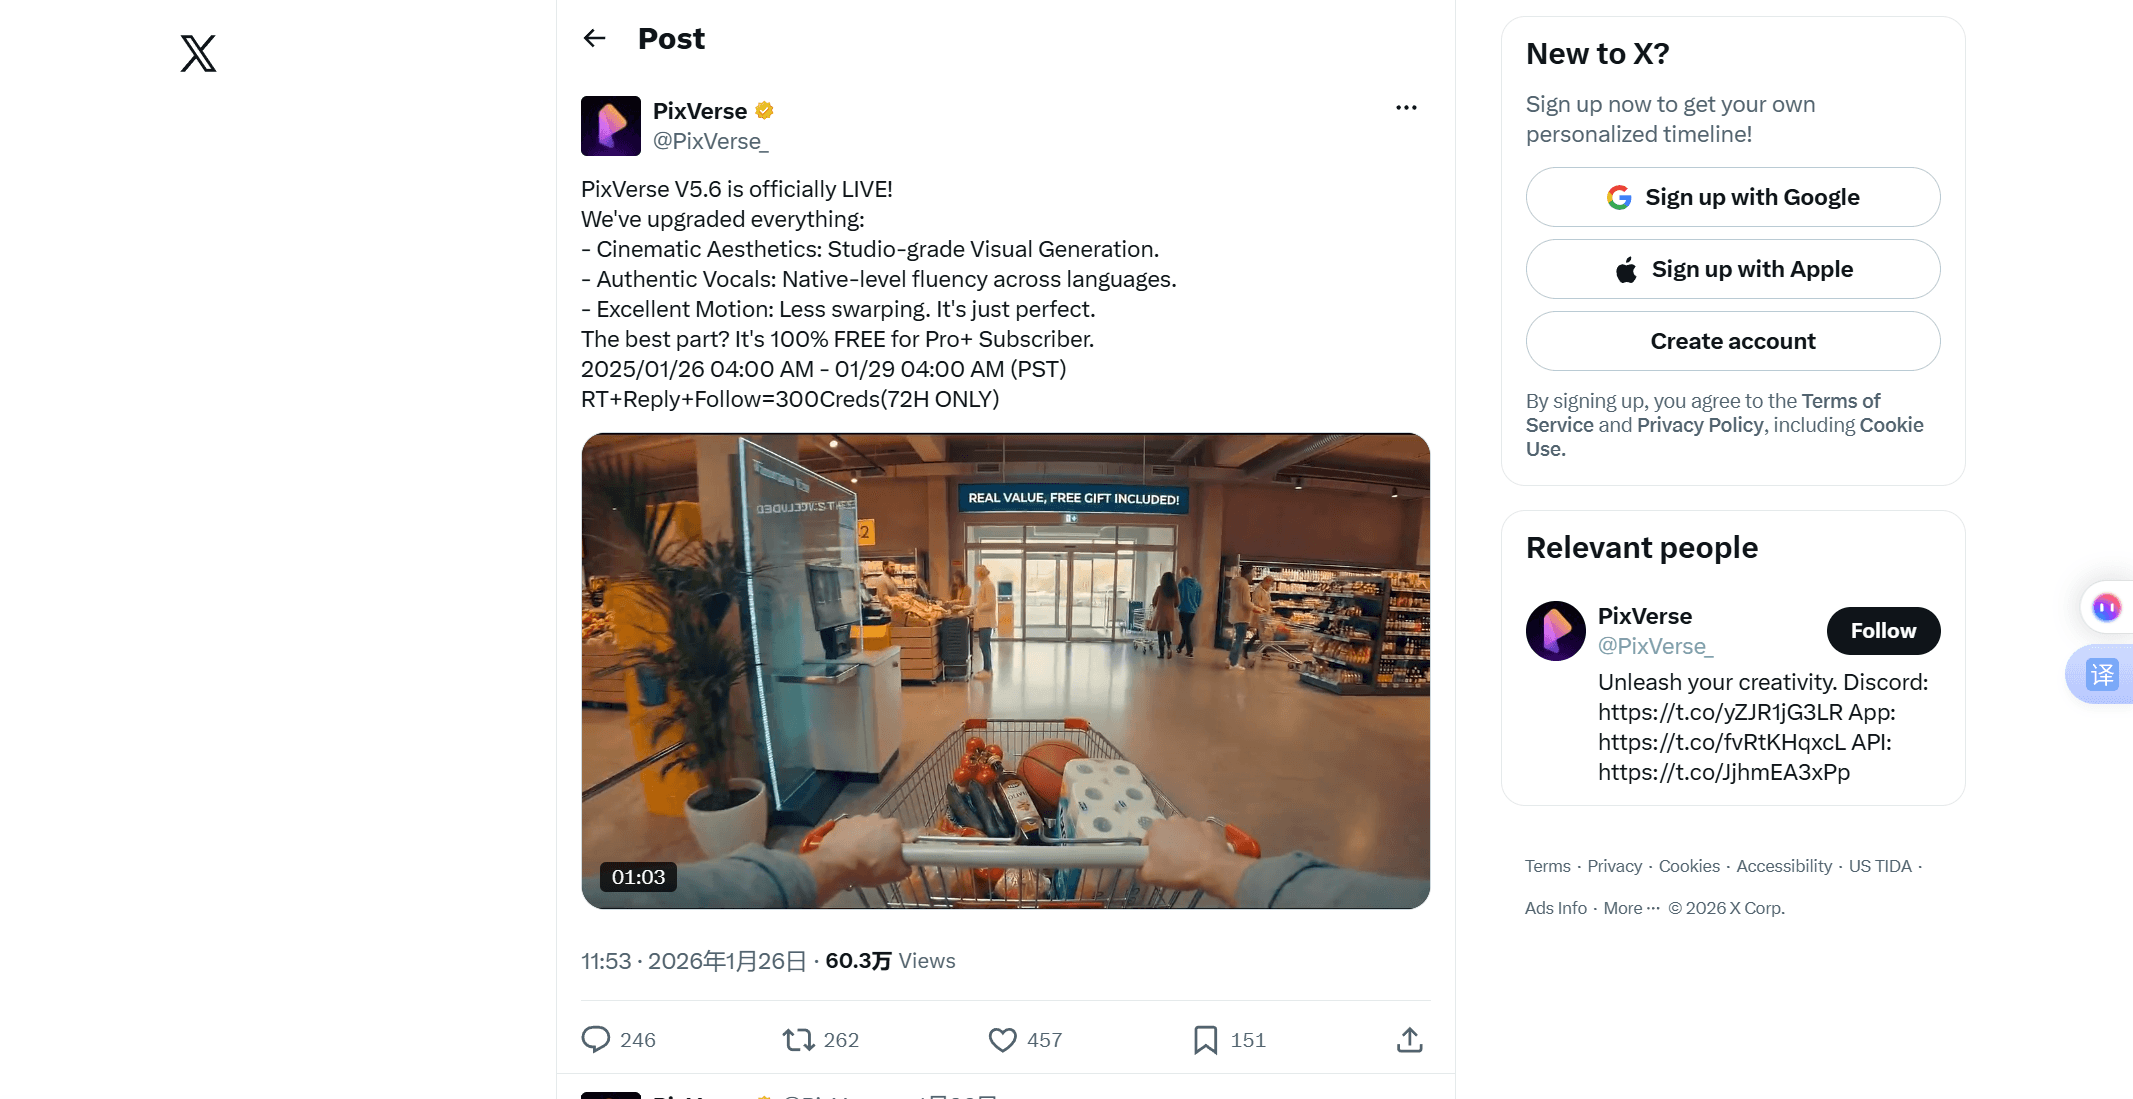Open the X logo home icon

(x=198, y=53)
